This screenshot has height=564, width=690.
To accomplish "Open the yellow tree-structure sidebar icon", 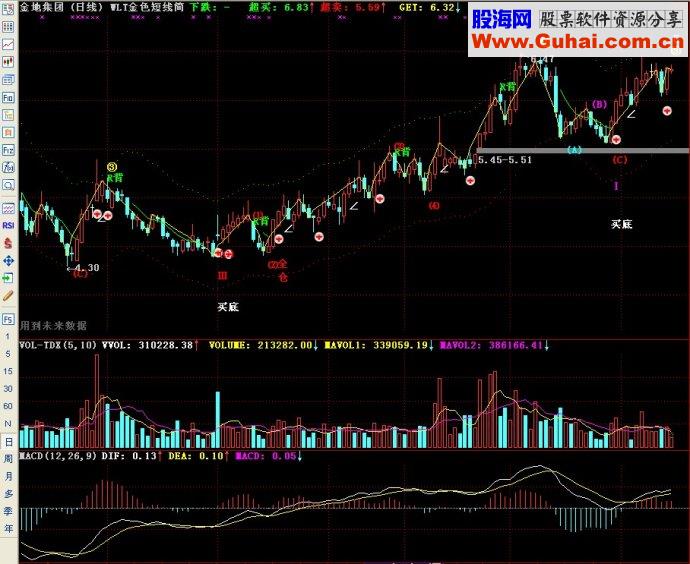I will [8, 115].
